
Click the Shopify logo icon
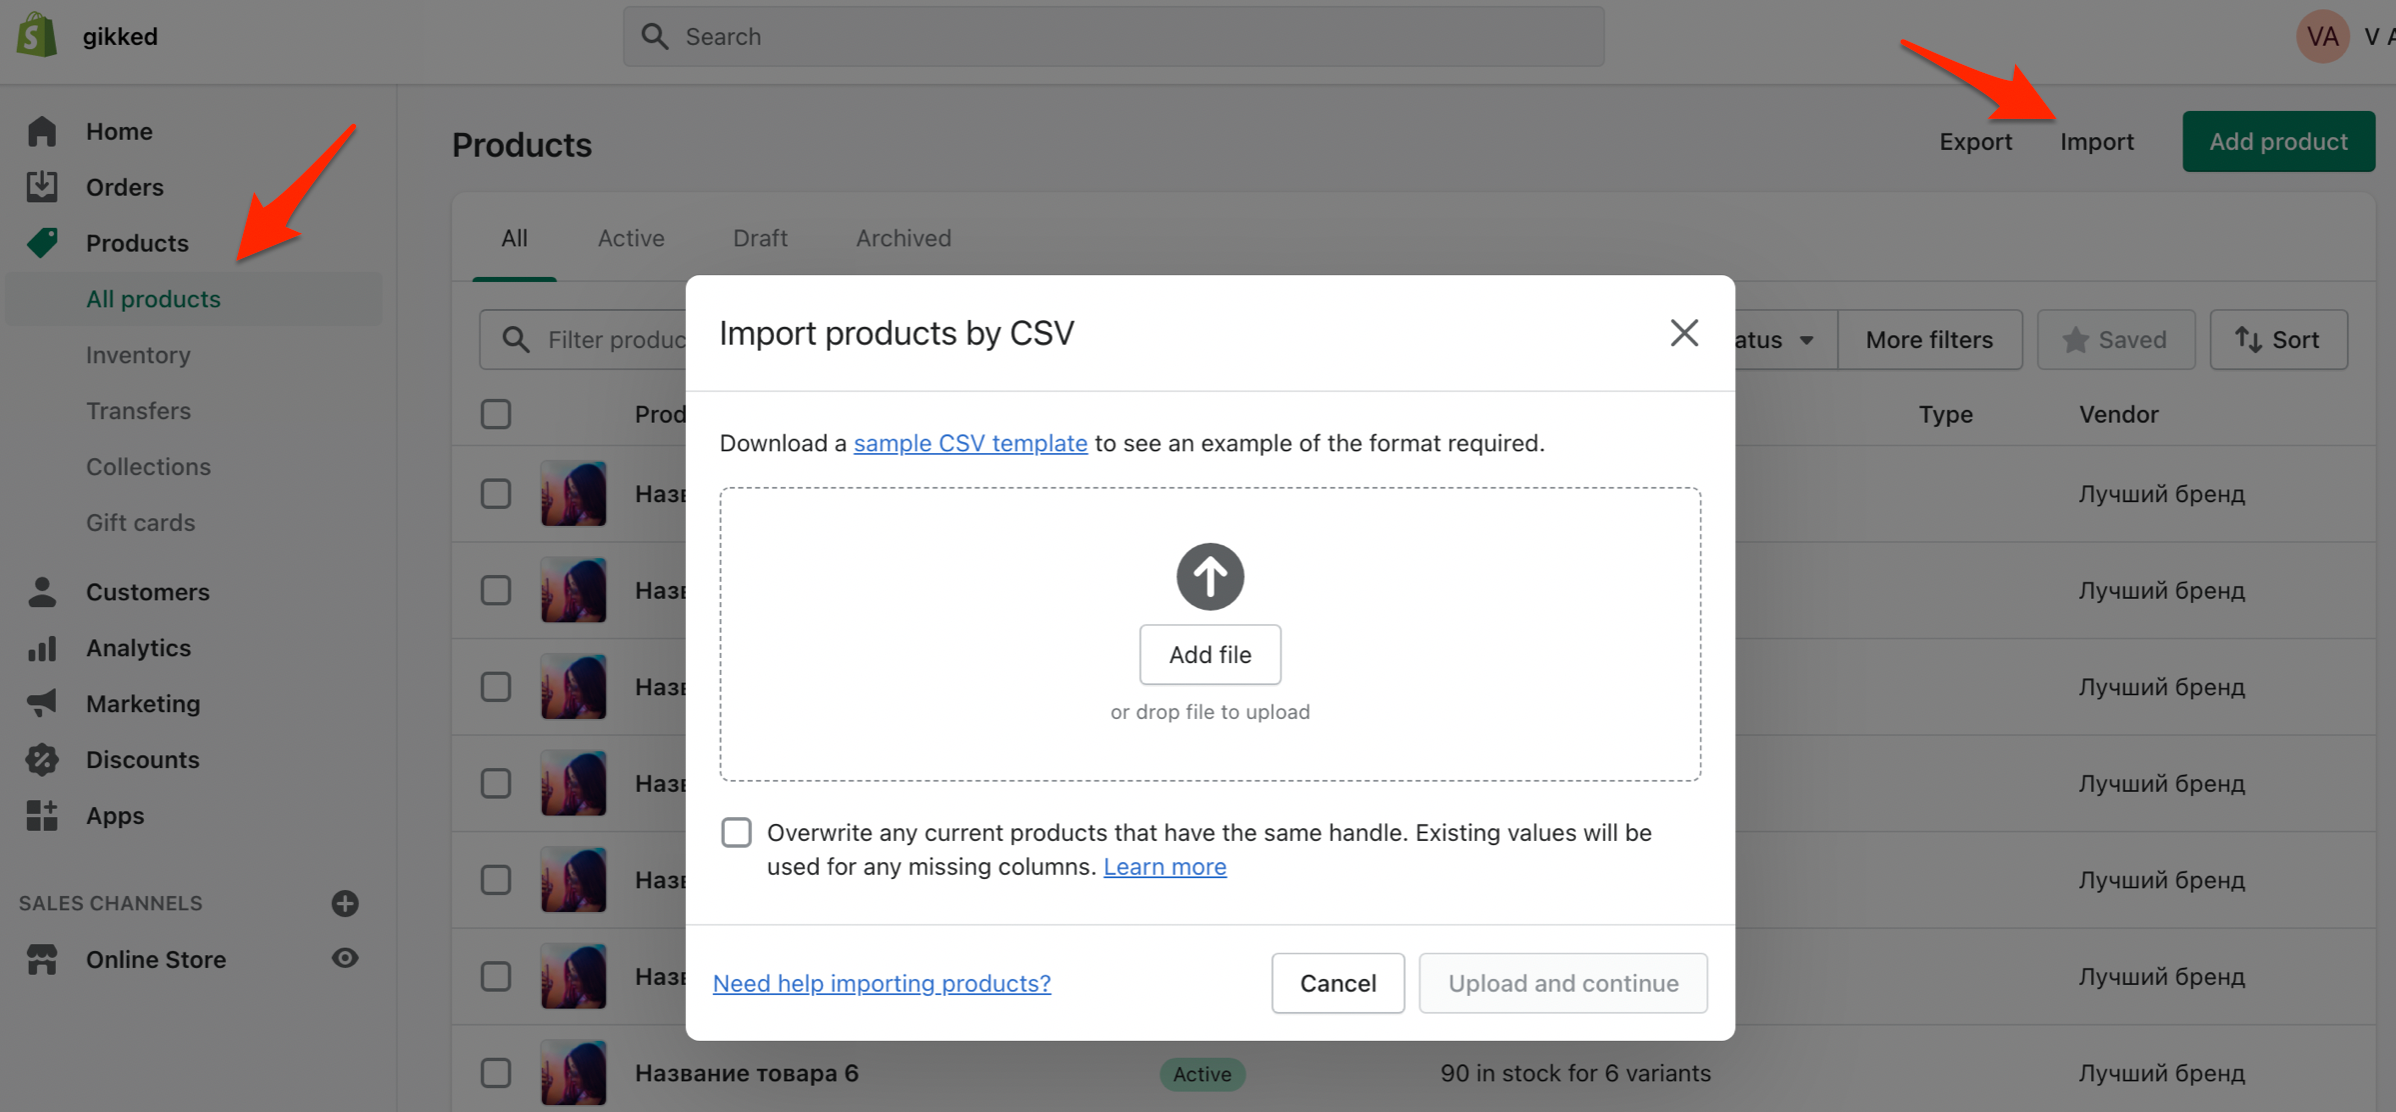[37, 35]
